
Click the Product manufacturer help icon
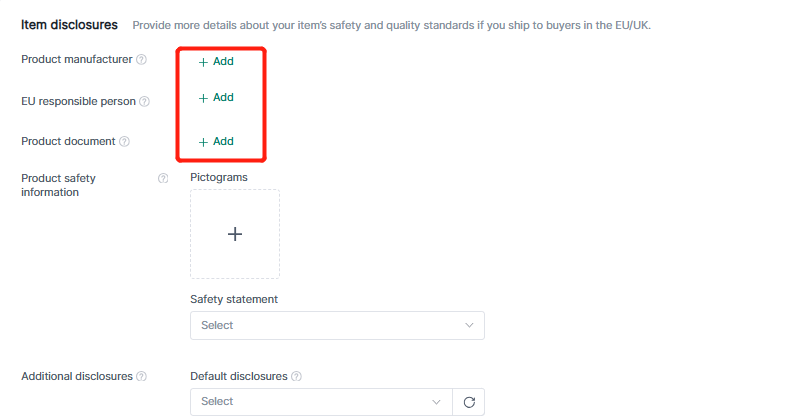pos(141,60)
